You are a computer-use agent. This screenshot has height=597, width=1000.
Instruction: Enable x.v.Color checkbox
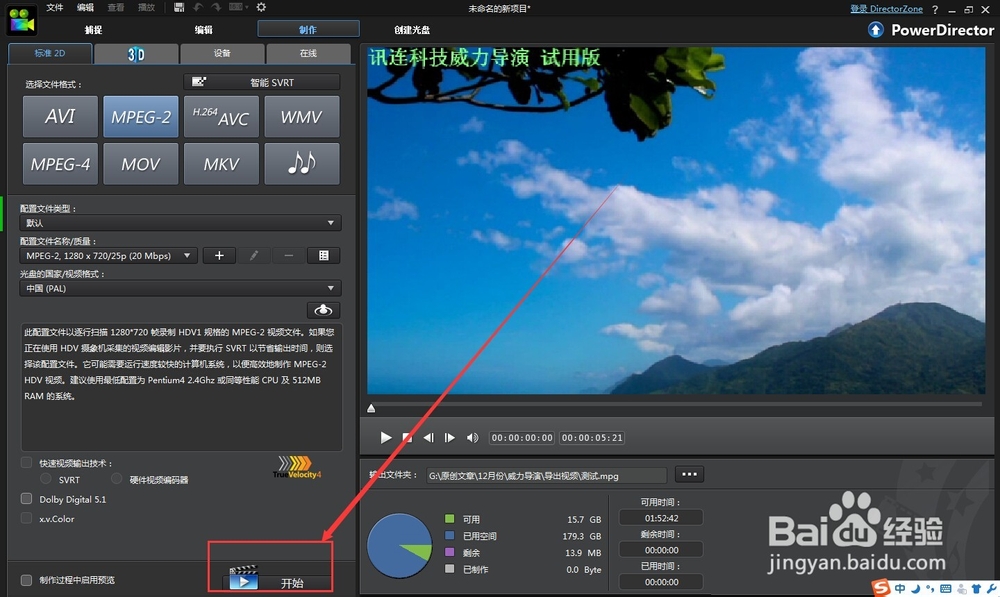(x=26, y=518)
